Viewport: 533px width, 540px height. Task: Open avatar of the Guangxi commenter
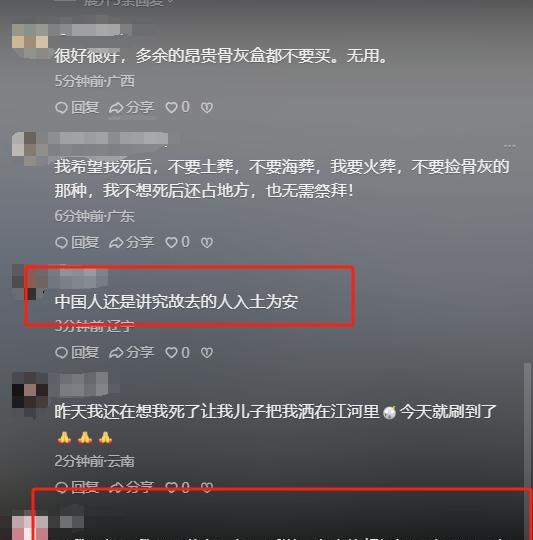[x=30, y=41]
